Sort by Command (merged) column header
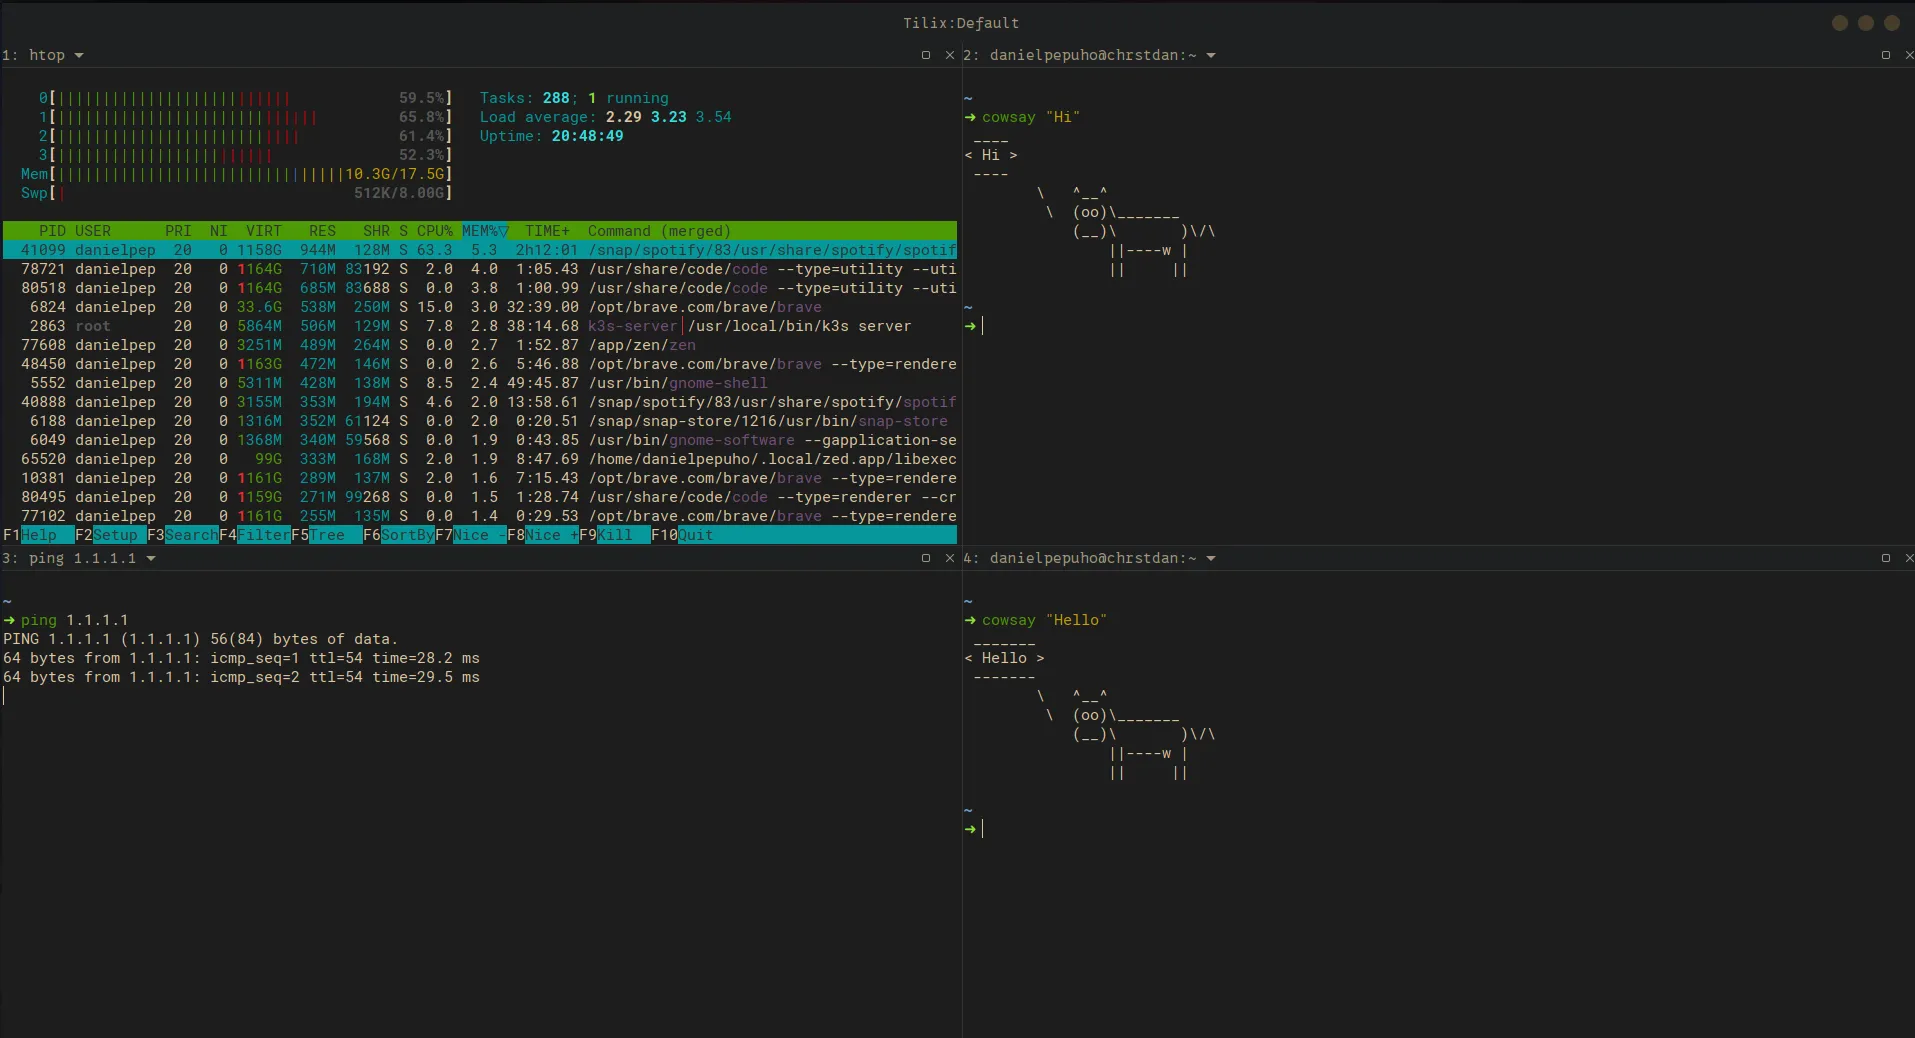 659,231
